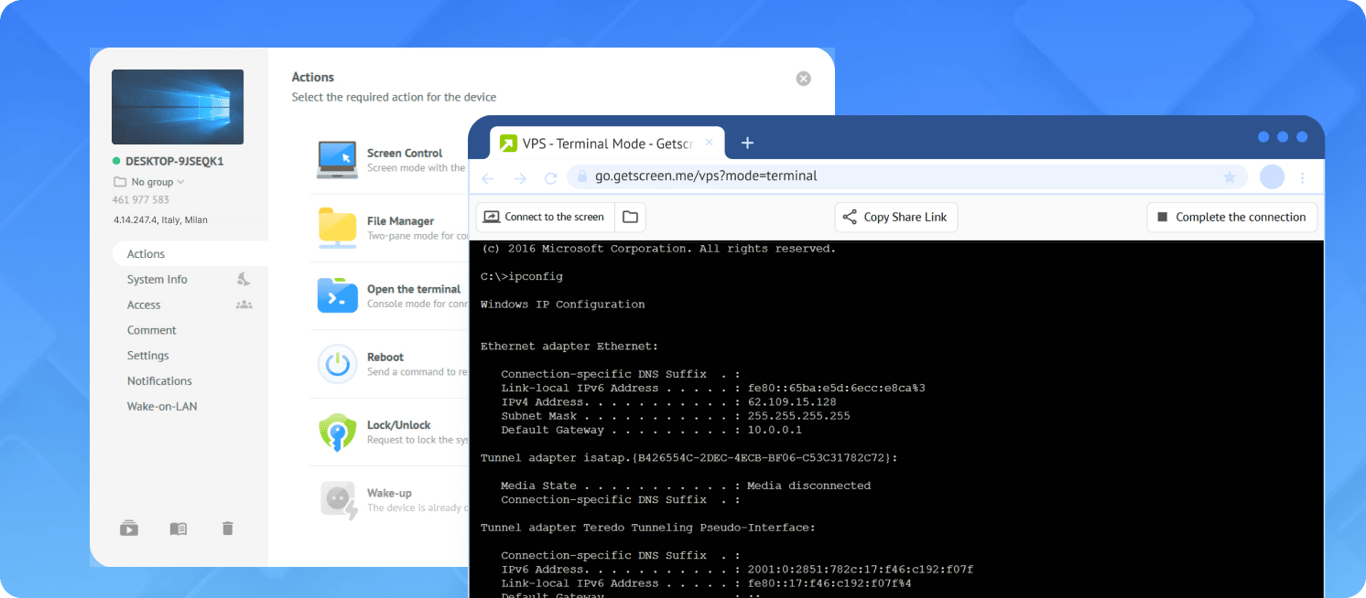
Task: Open the Screen Control action
Action: click(337, 155)
